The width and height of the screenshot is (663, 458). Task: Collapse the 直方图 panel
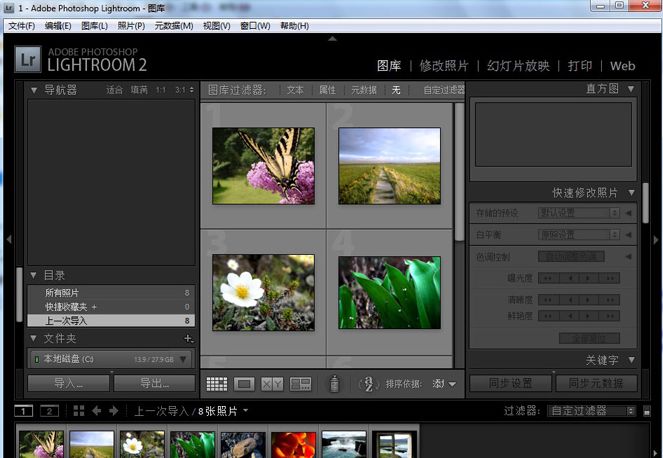(631, 89)
